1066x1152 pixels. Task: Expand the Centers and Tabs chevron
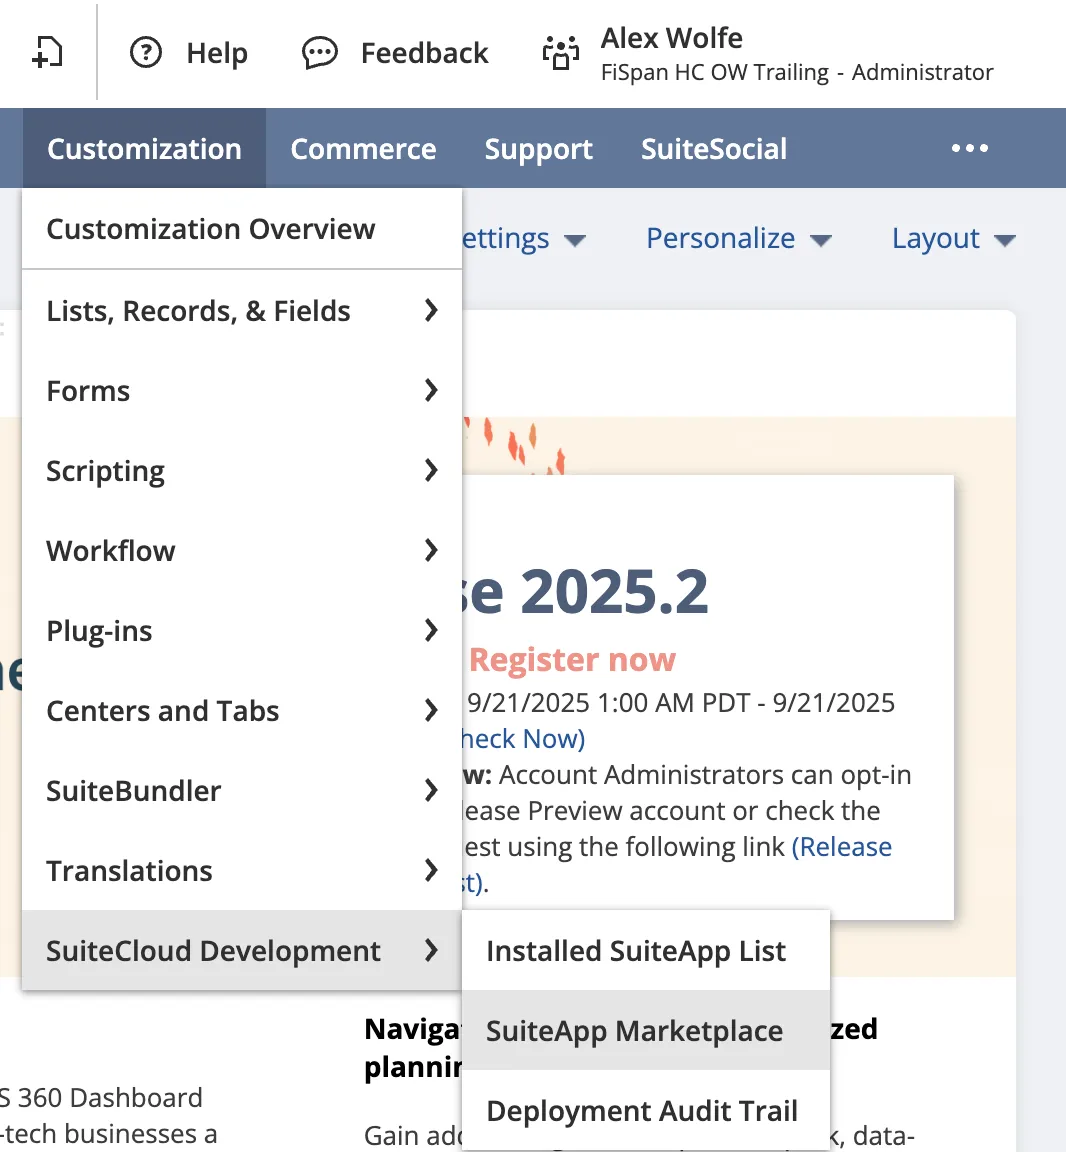click(431, 710)
